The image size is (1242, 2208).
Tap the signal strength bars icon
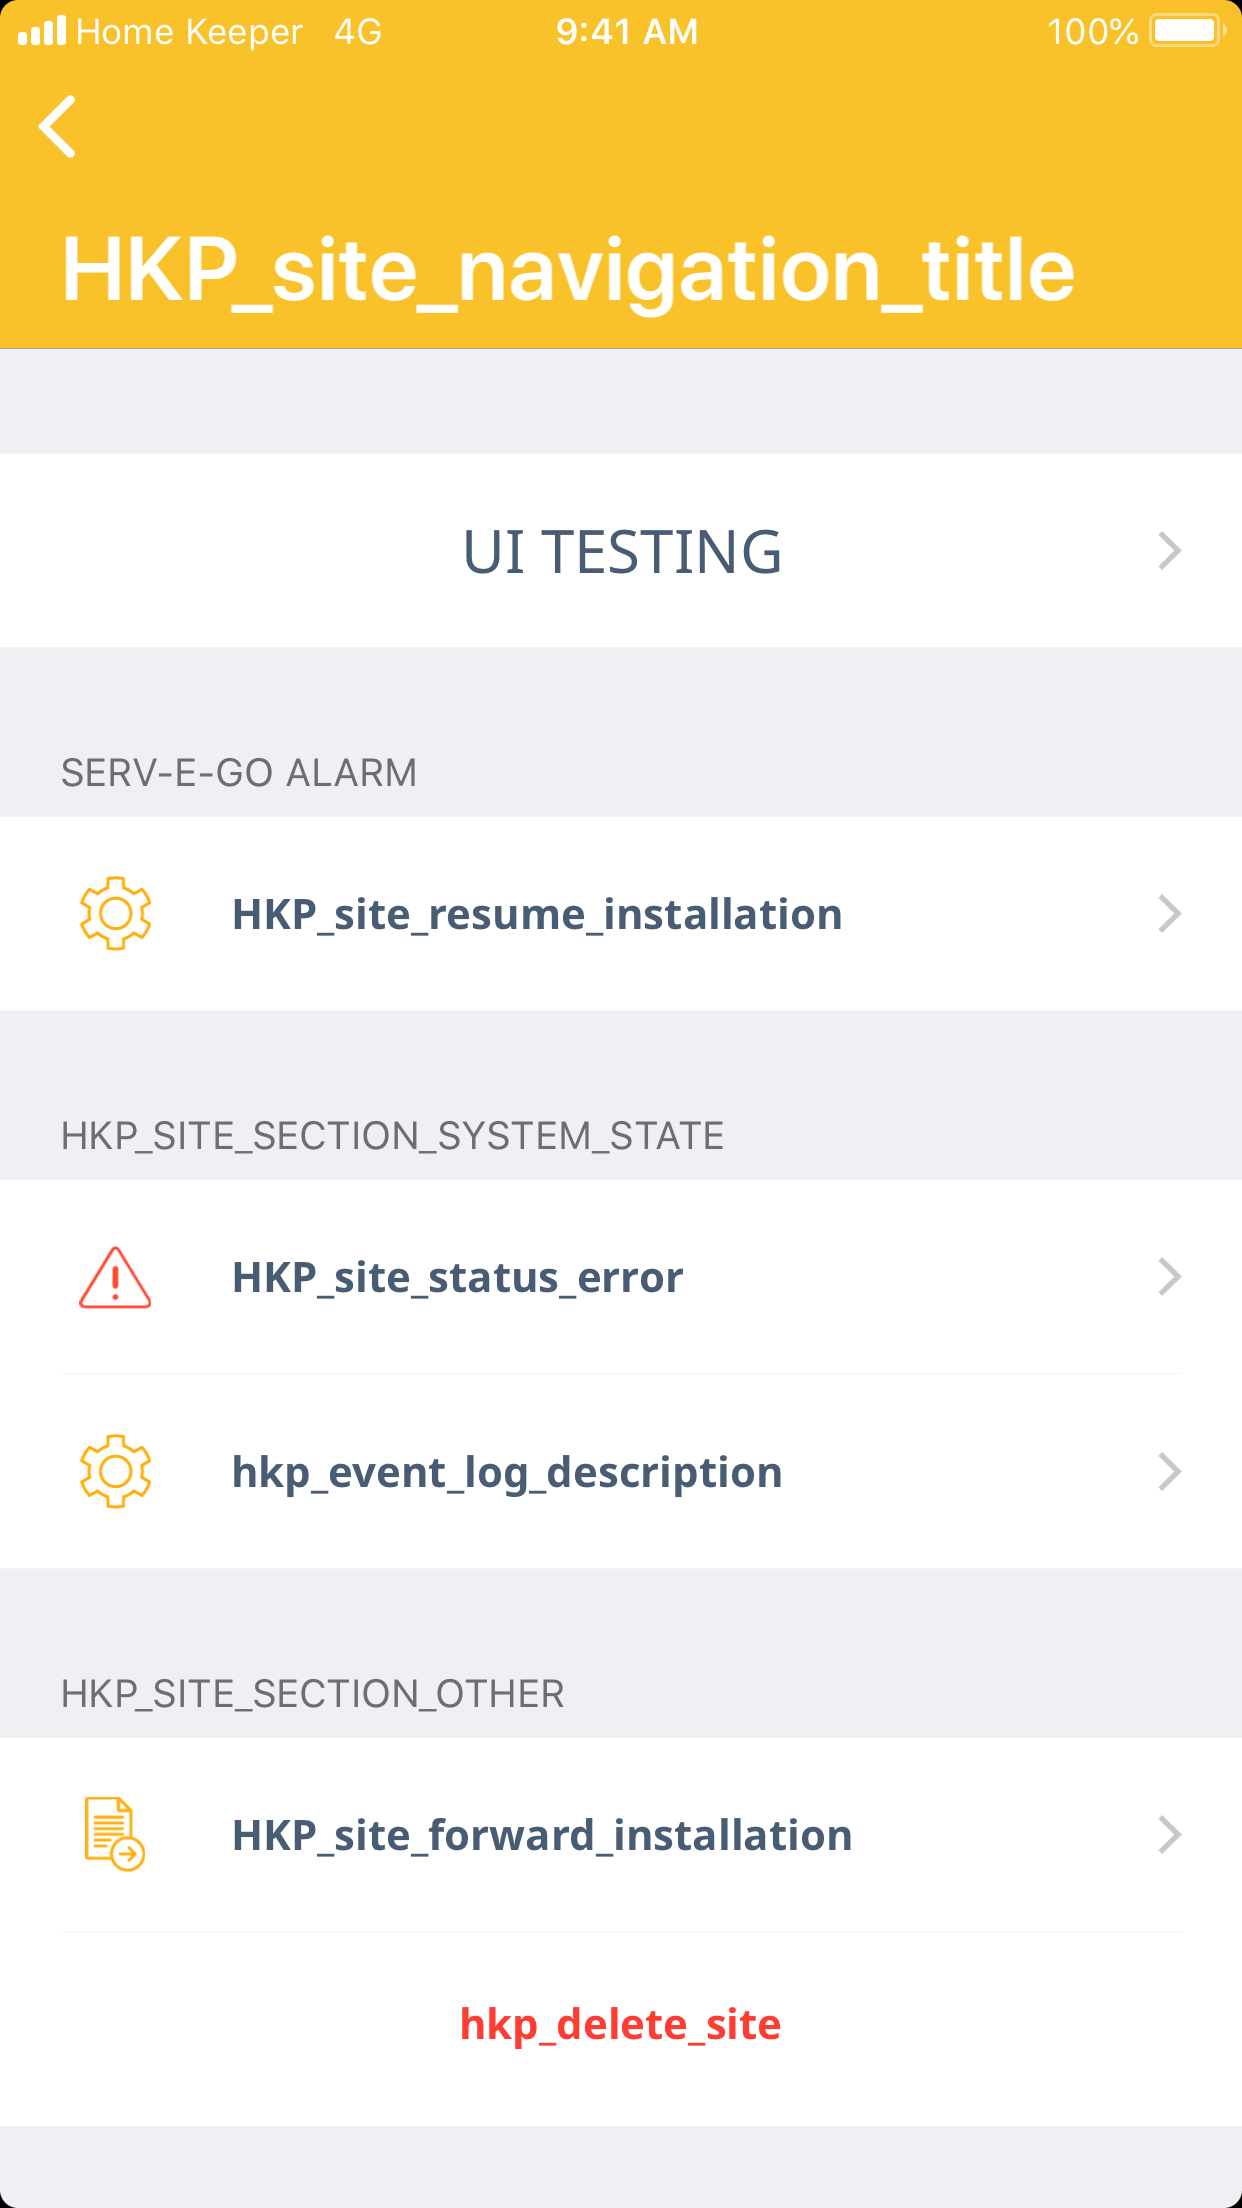point(42,31)
